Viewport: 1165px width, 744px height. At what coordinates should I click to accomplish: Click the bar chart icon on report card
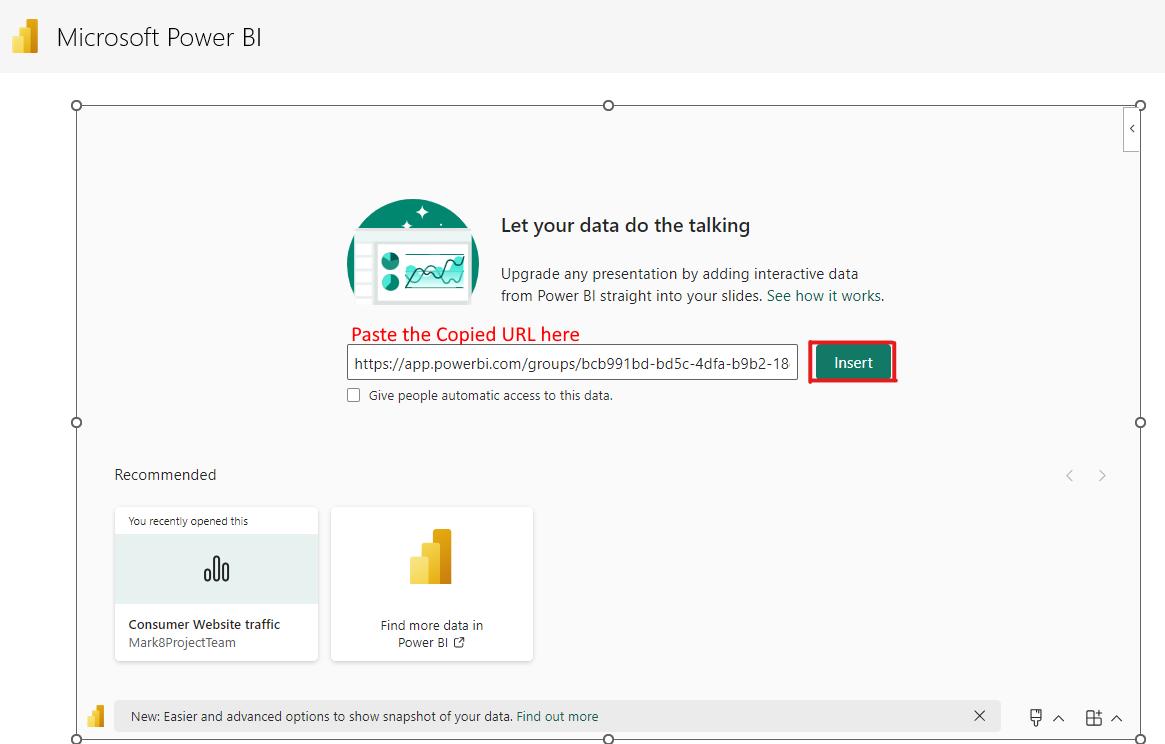216,569
